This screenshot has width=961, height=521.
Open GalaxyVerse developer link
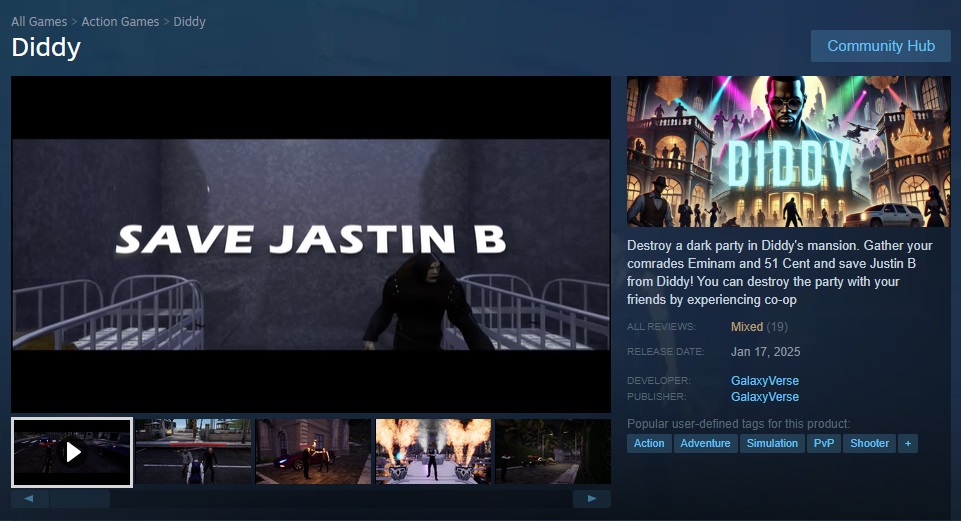tap(765, 381)
